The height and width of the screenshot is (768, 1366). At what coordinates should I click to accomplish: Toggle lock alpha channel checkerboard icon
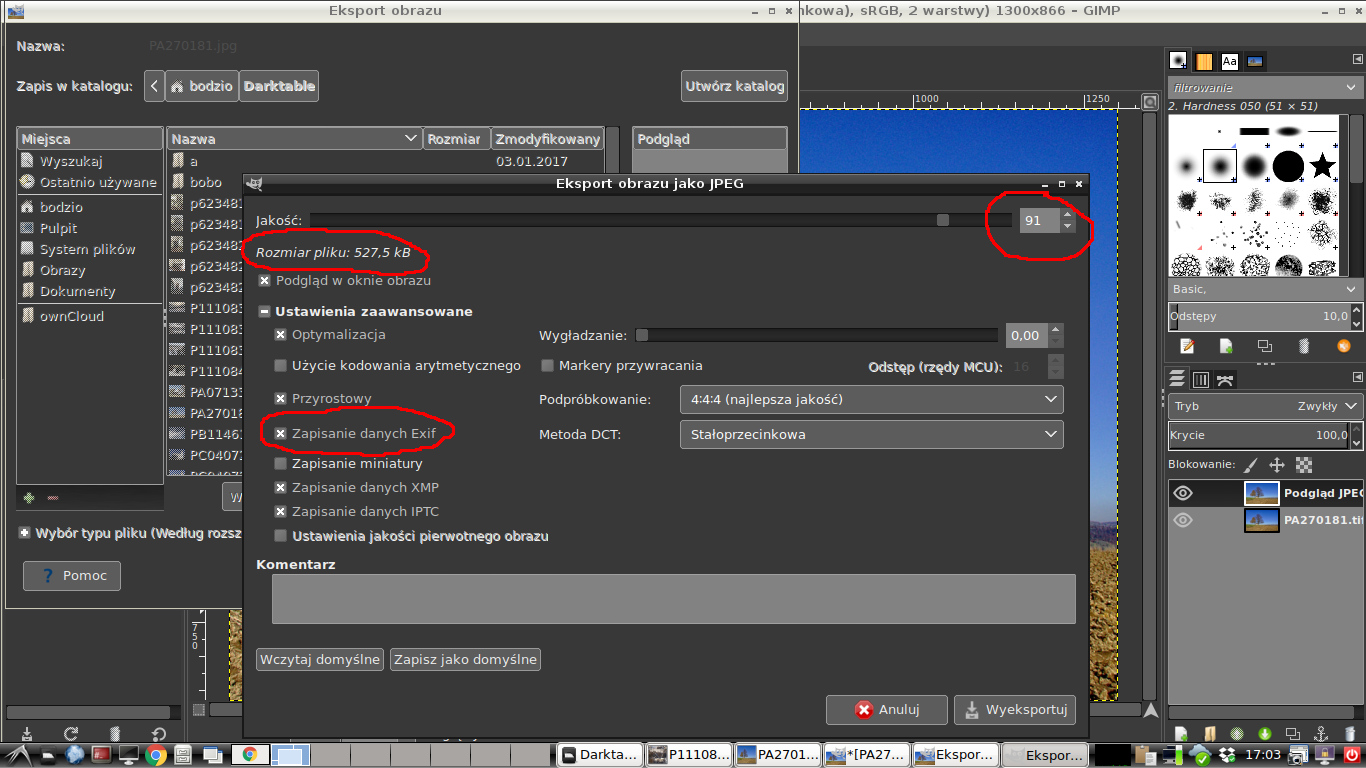(x=1304, y=465)
